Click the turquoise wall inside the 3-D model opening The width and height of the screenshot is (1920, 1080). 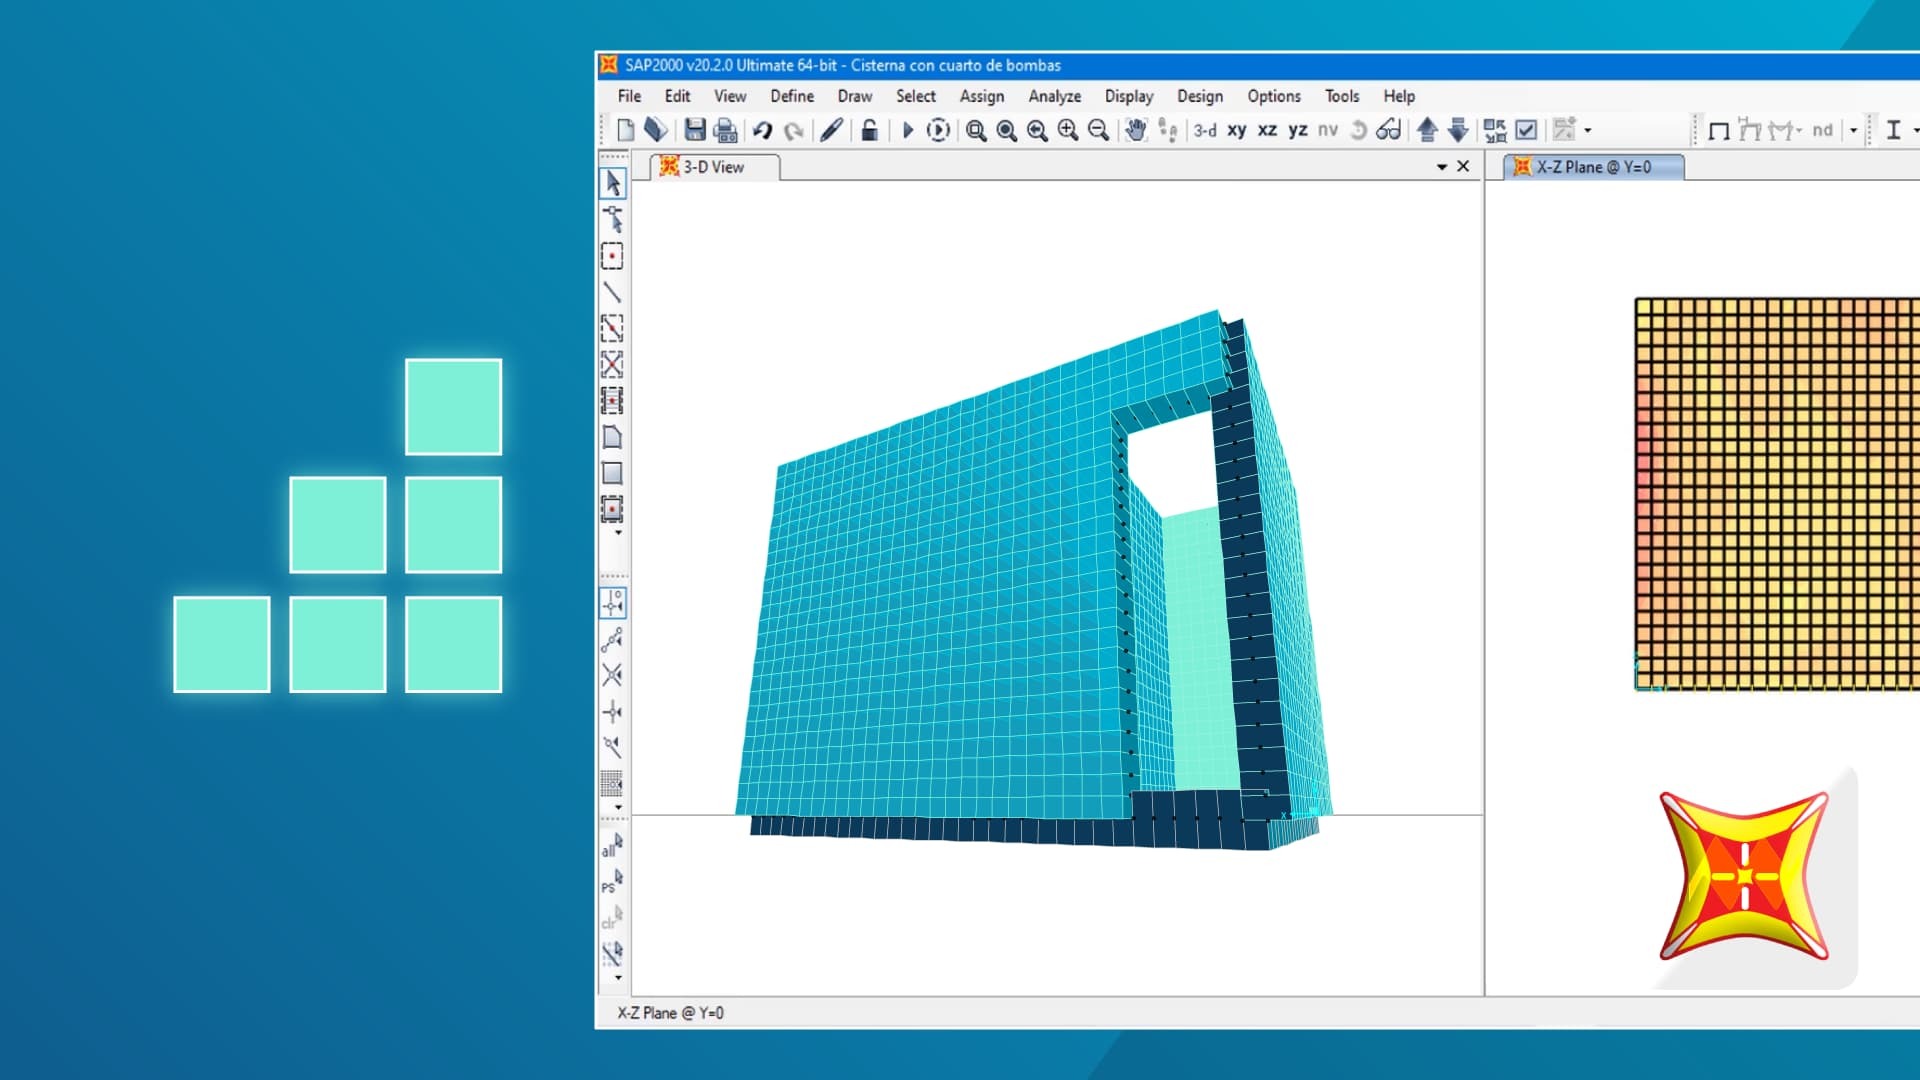pyautogui.click(x=1200, y=650)
